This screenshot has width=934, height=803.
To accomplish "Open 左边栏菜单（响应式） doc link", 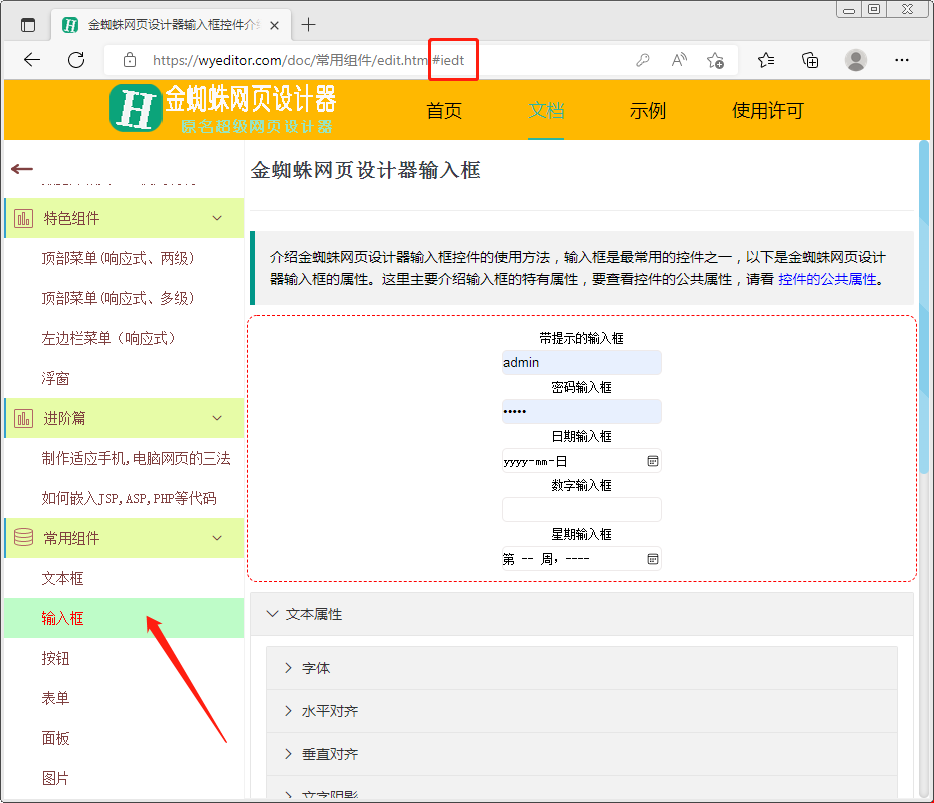I will 110,338.
